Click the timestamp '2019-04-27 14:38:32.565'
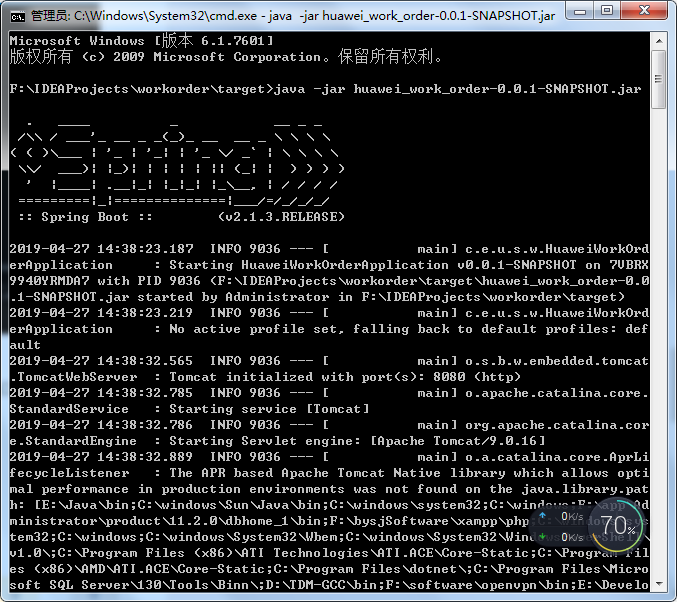Viewport: 677px width, 602px height. [x=101, y=361]
